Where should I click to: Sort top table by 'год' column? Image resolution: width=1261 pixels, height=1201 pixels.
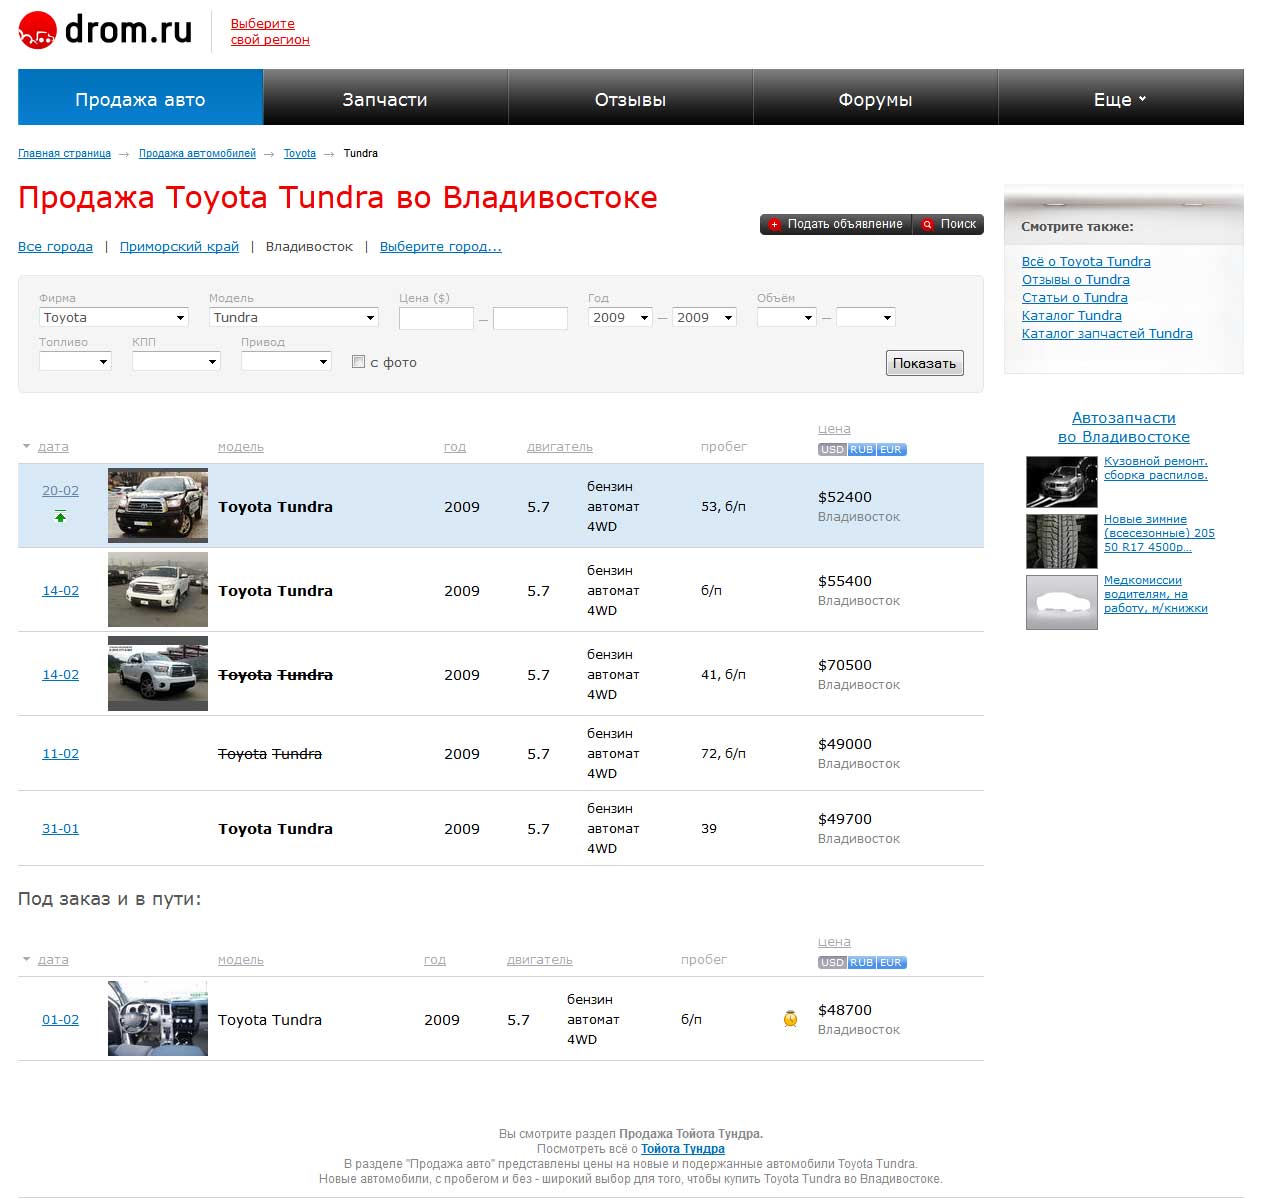pyautogui.click(x=455, y=447)
